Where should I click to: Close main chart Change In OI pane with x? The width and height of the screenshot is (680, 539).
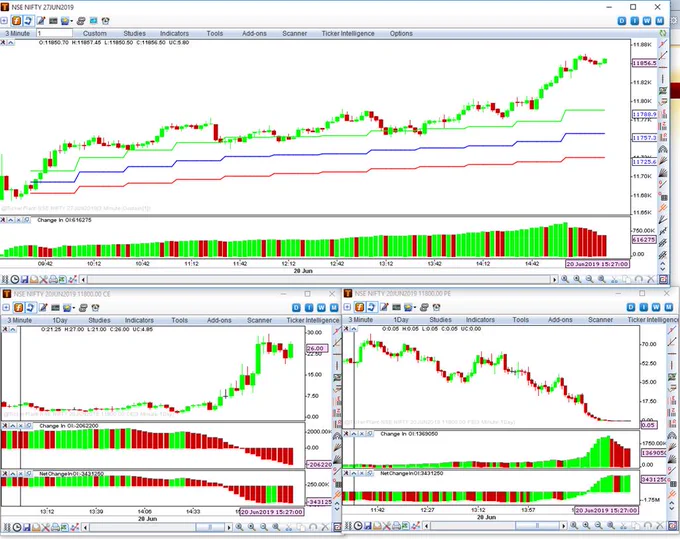(x=18, y=220)
